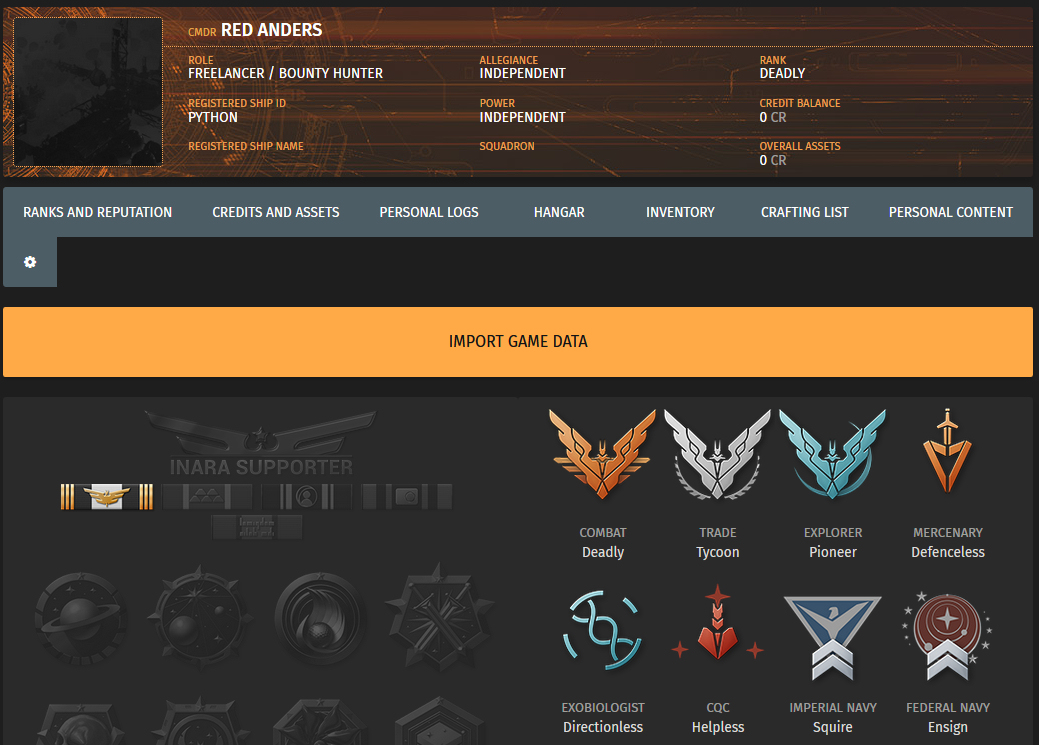Click the Ensign rank label
Image resolution: width=1039 pixels, height=745 pixels.
948,727
